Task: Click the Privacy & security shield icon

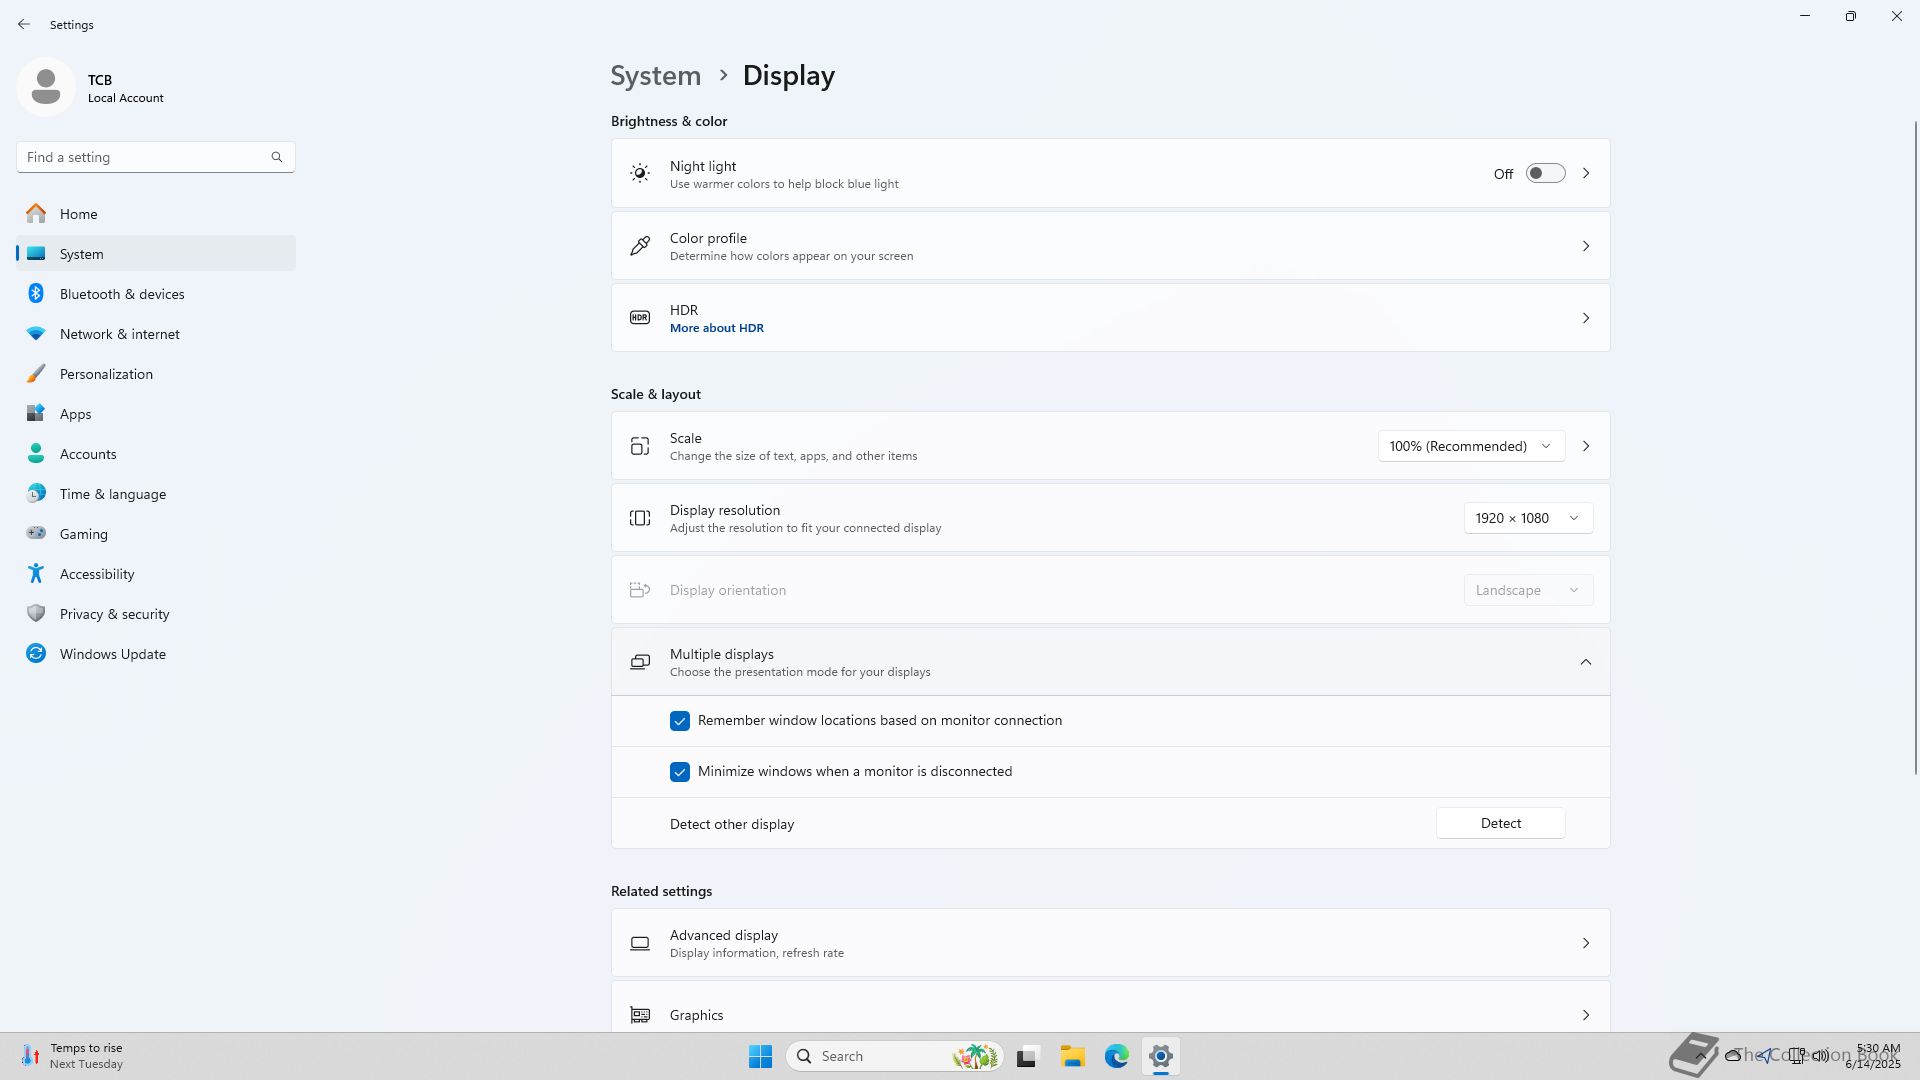Action: coord(36,614)
